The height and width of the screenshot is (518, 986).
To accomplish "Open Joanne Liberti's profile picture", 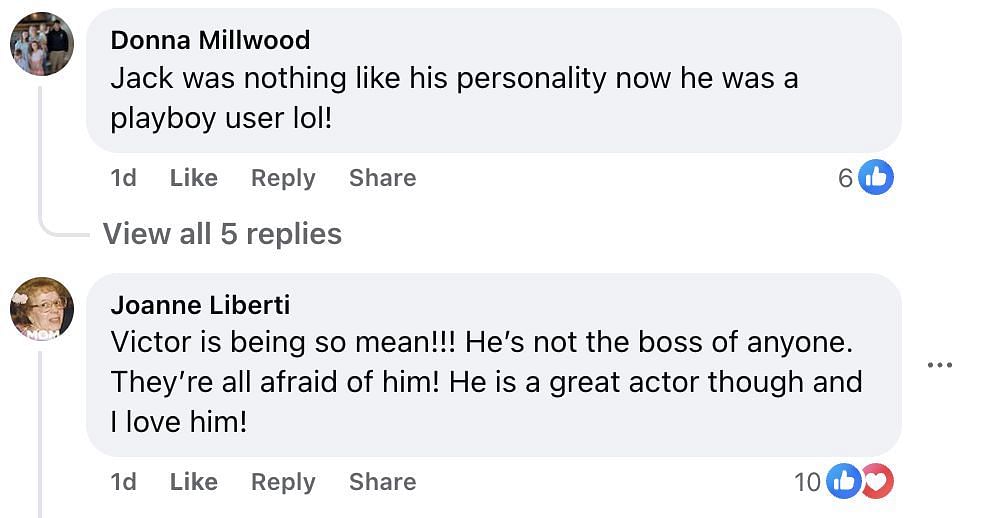I will [x=42, y=307].
